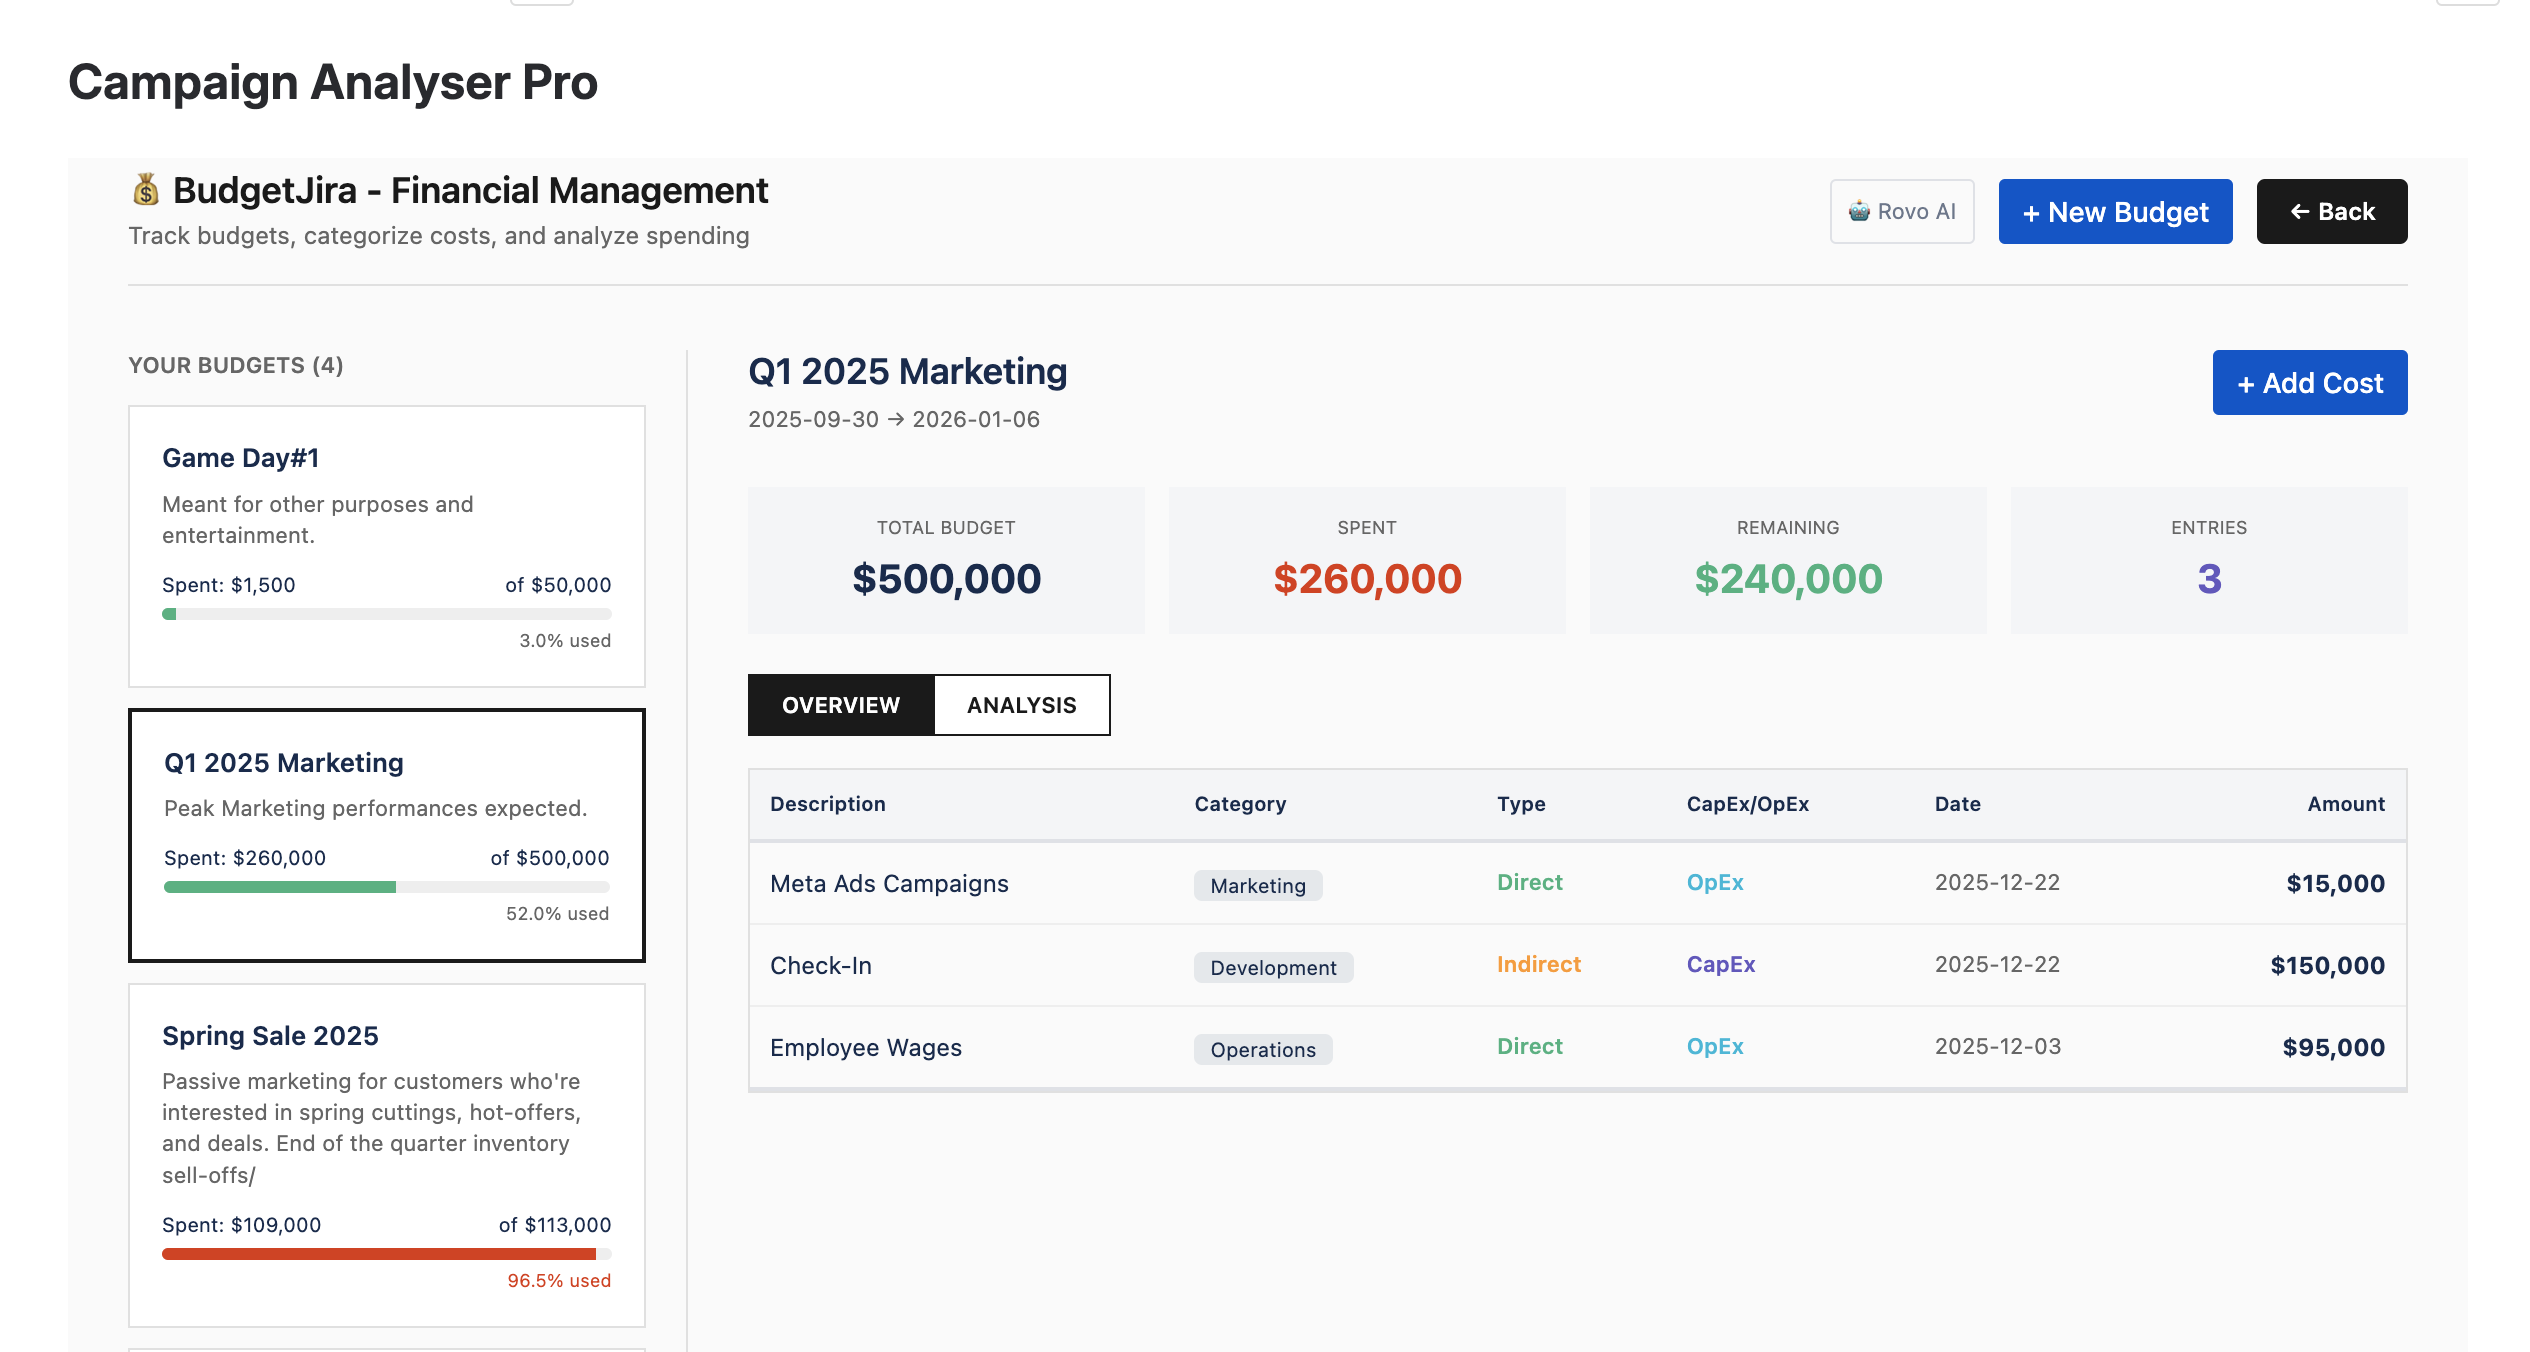Click the Development category tag

(1272, 968)
